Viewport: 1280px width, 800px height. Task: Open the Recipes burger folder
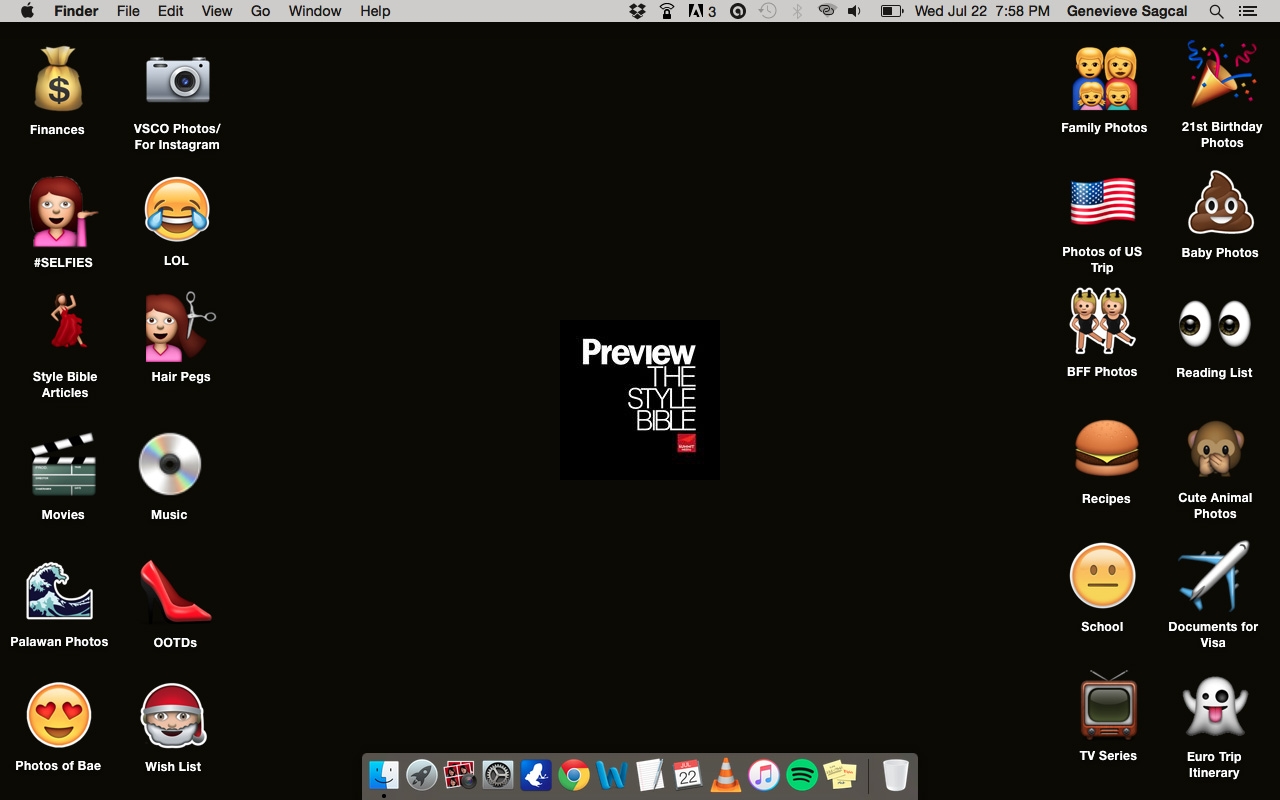click(1106, 450)
